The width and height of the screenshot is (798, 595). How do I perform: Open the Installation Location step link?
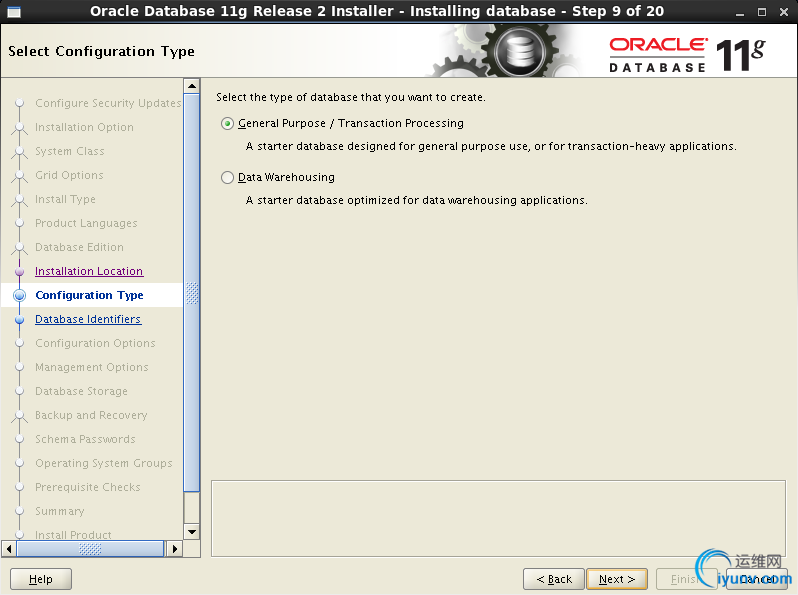point(89,271)
